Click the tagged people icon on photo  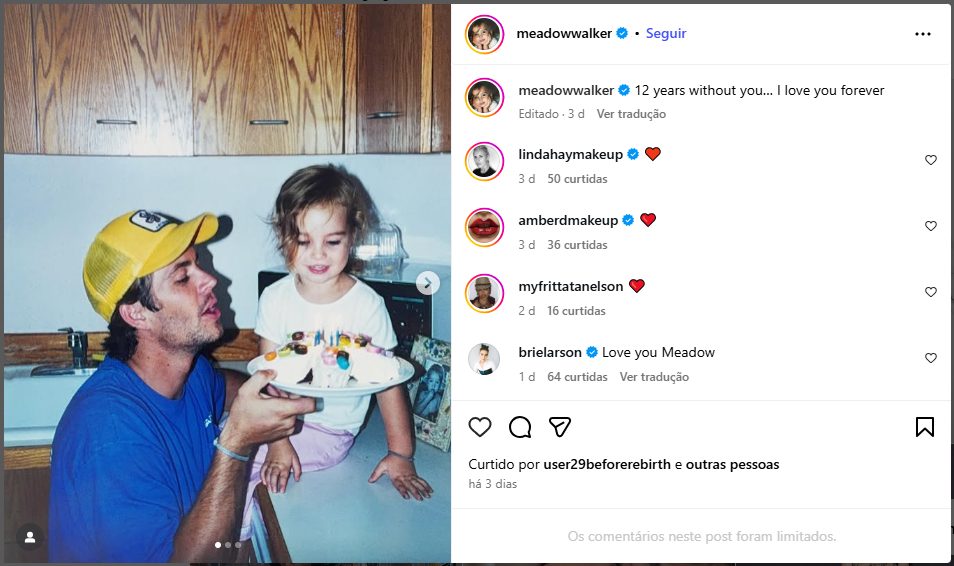tap(30, 537)
